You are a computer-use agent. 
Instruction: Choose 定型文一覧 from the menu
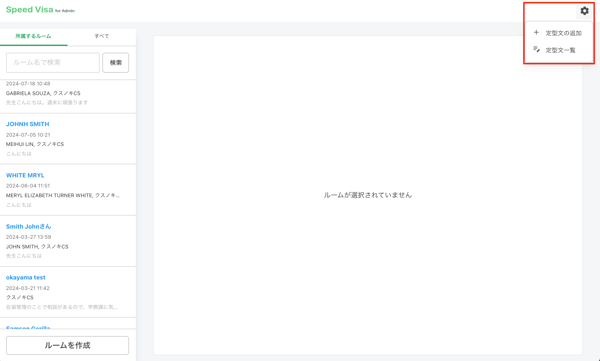tap(560, 50)
